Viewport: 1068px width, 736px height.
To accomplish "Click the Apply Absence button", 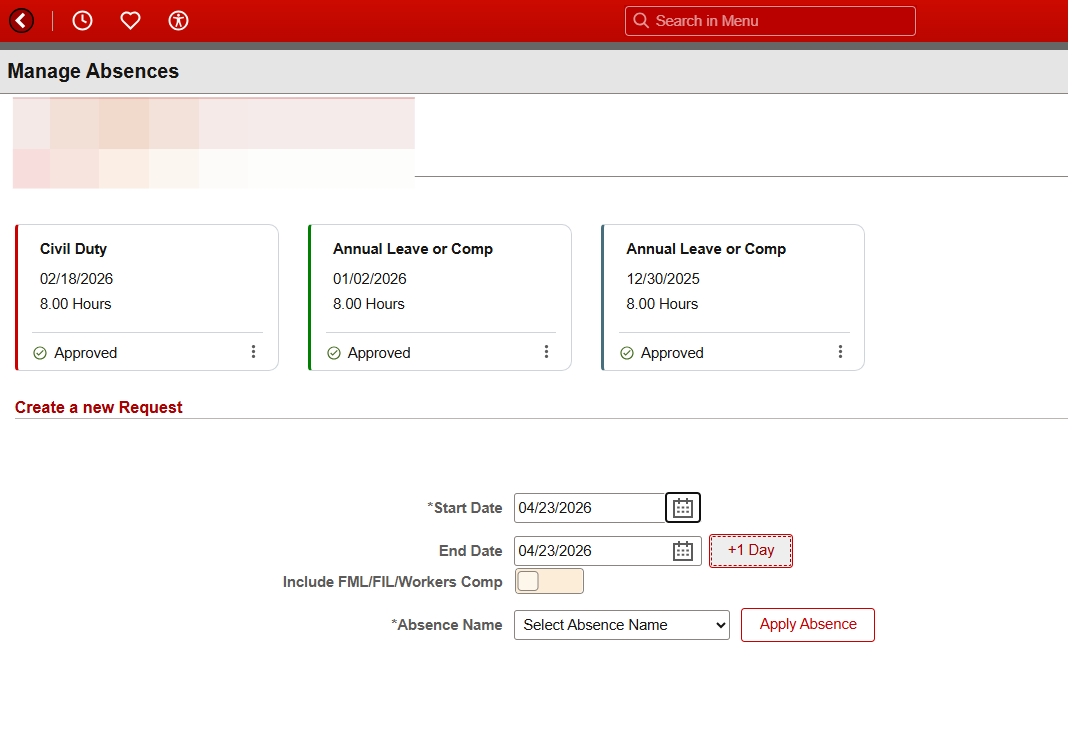I will coord(808,625).
